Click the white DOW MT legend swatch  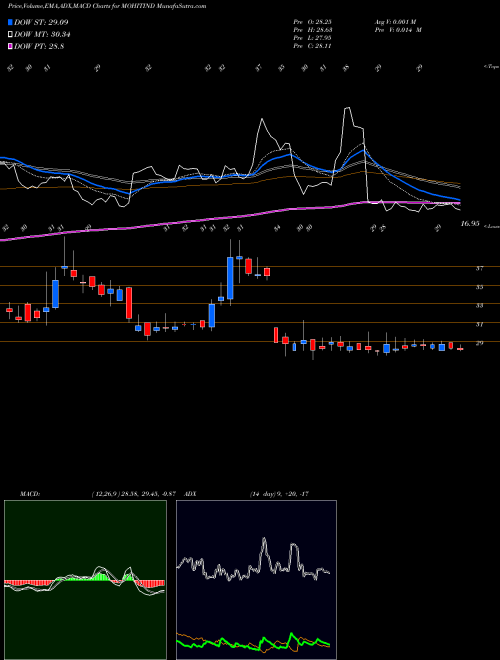pos(10,35)
